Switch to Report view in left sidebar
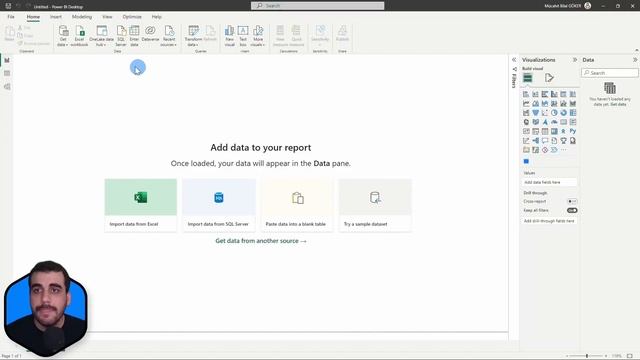 [x=7, y=60]
